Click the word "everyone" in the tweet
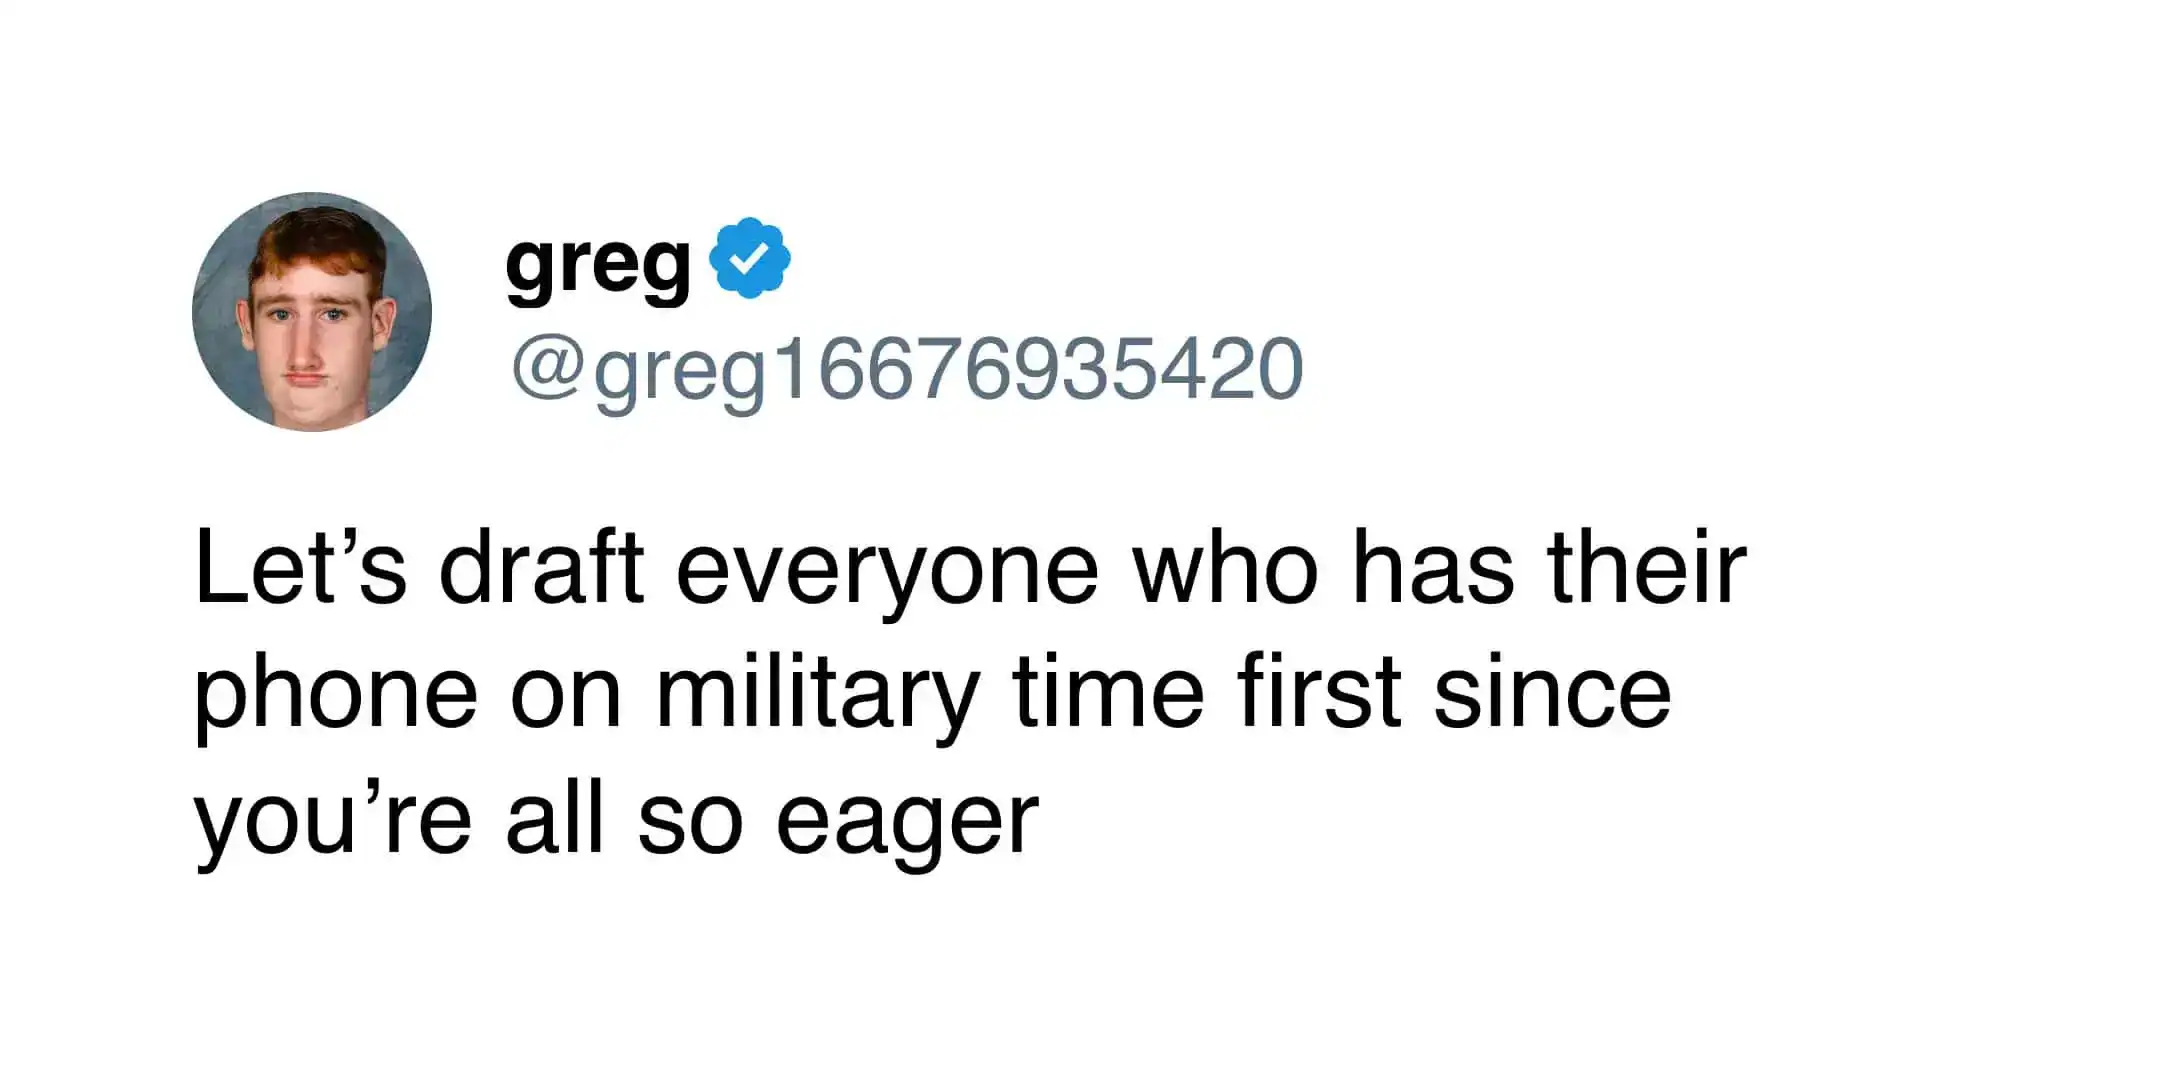 [887, 570]
